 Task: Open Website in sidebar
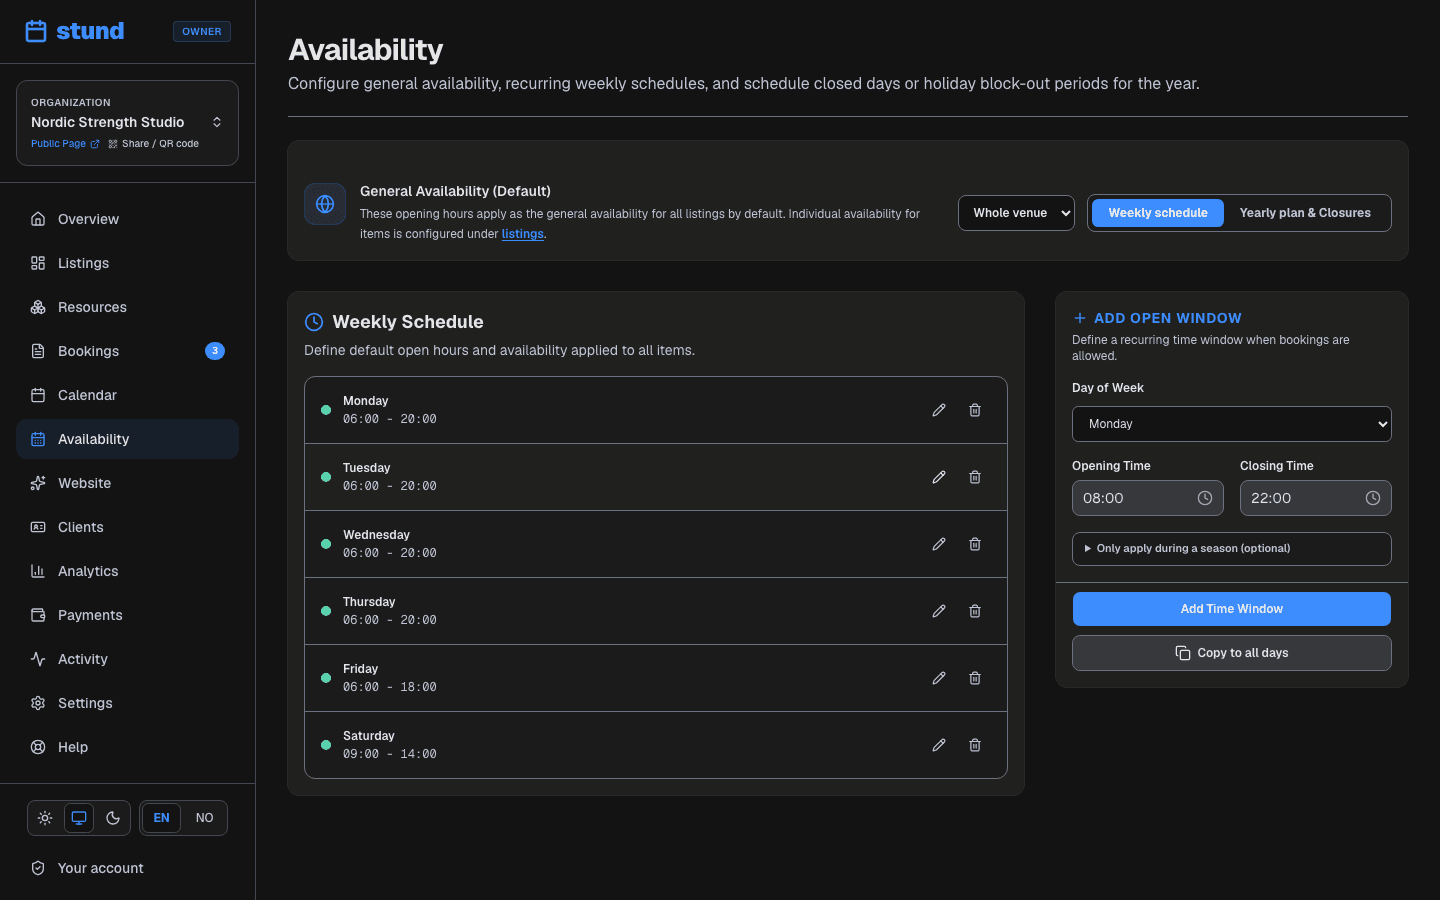(127, 483)
